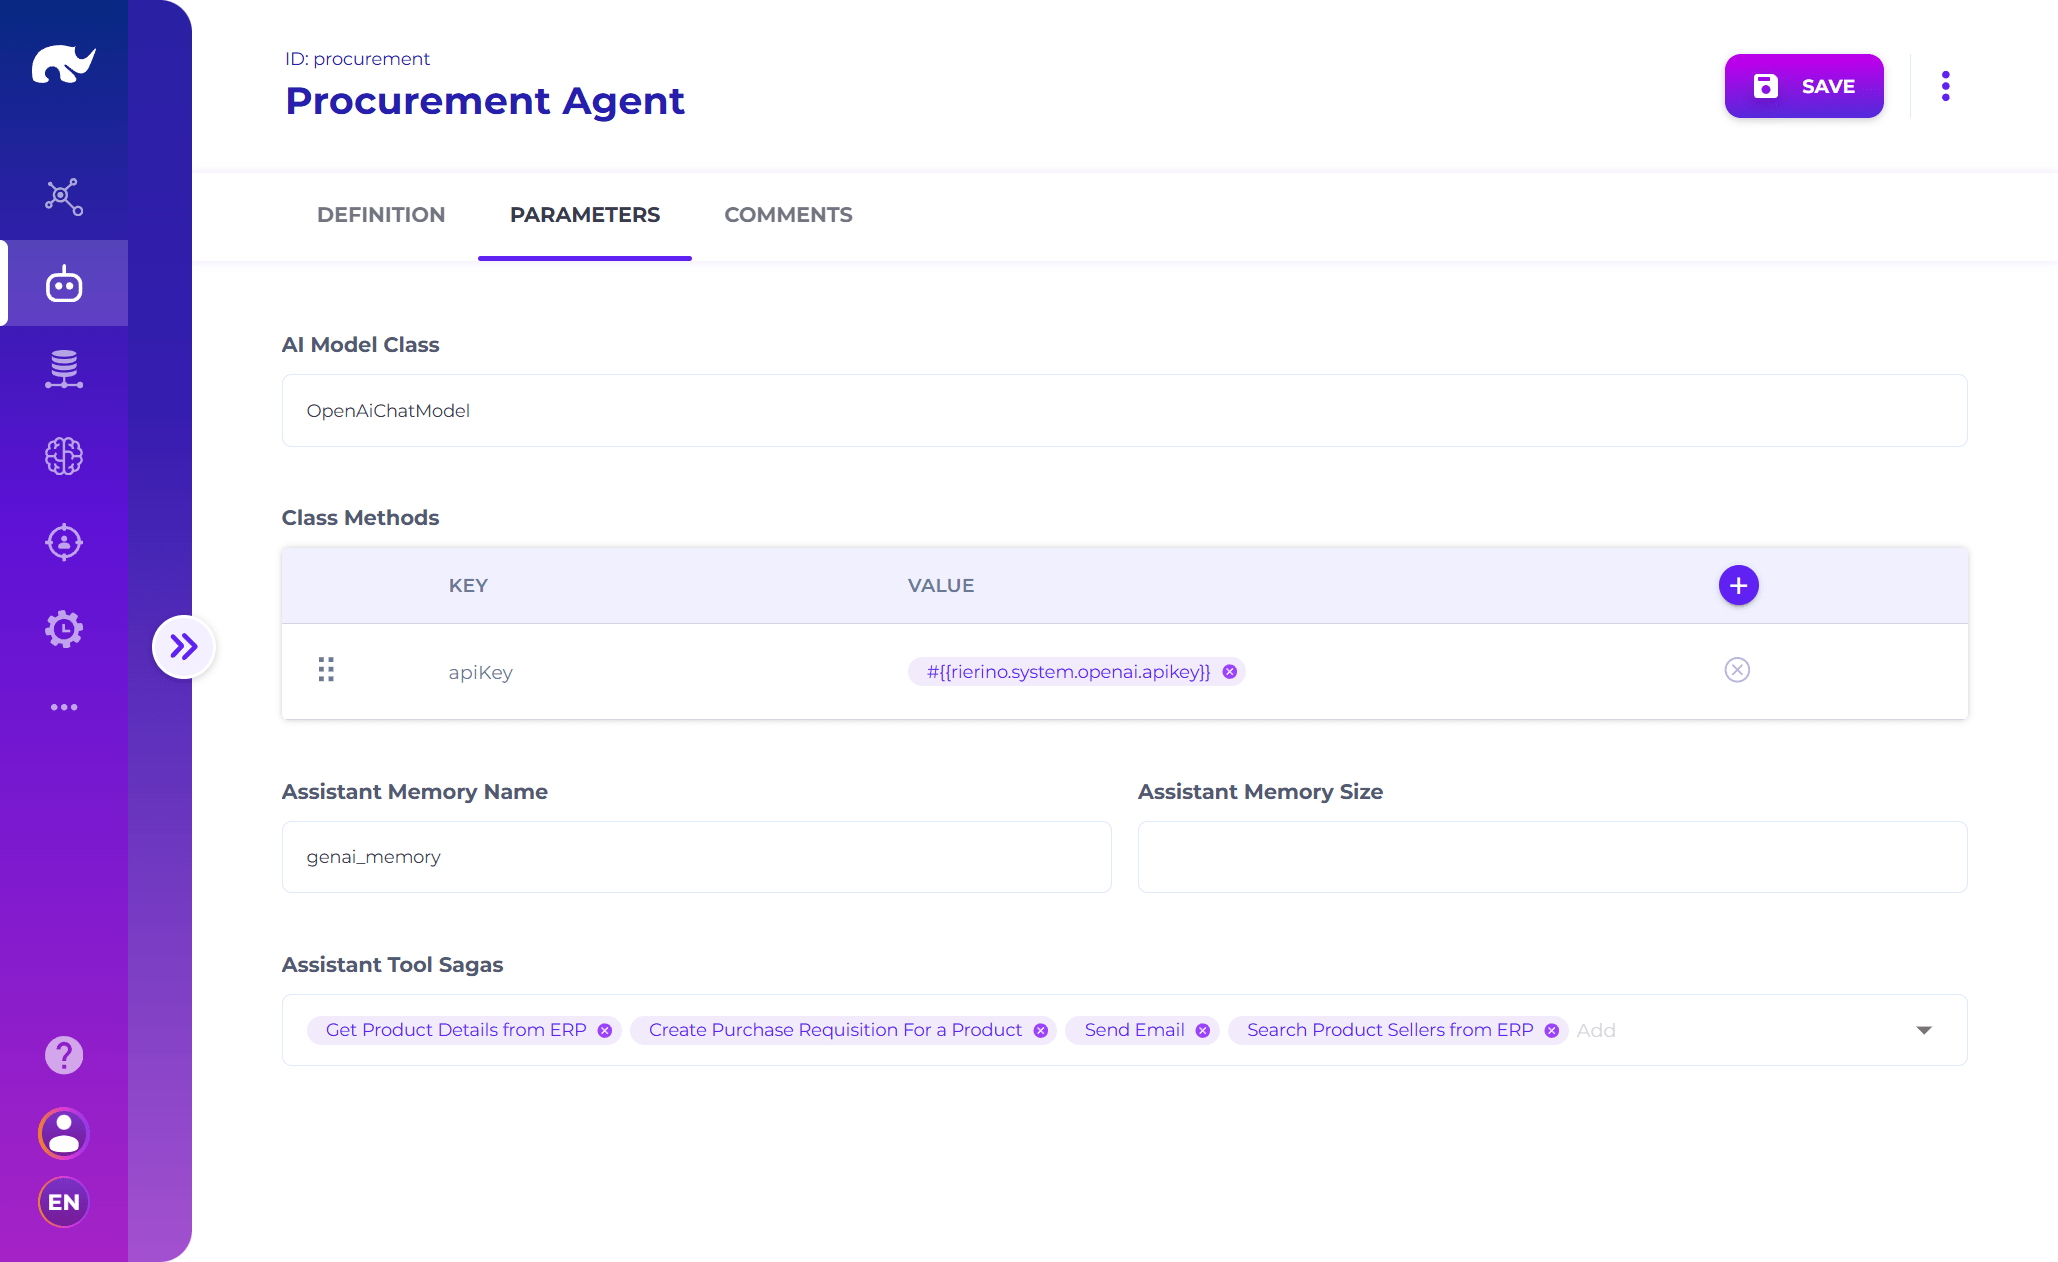Click the brain icon in sidebar
The width and height of the screenshot is (2058, 1262).
64,456
